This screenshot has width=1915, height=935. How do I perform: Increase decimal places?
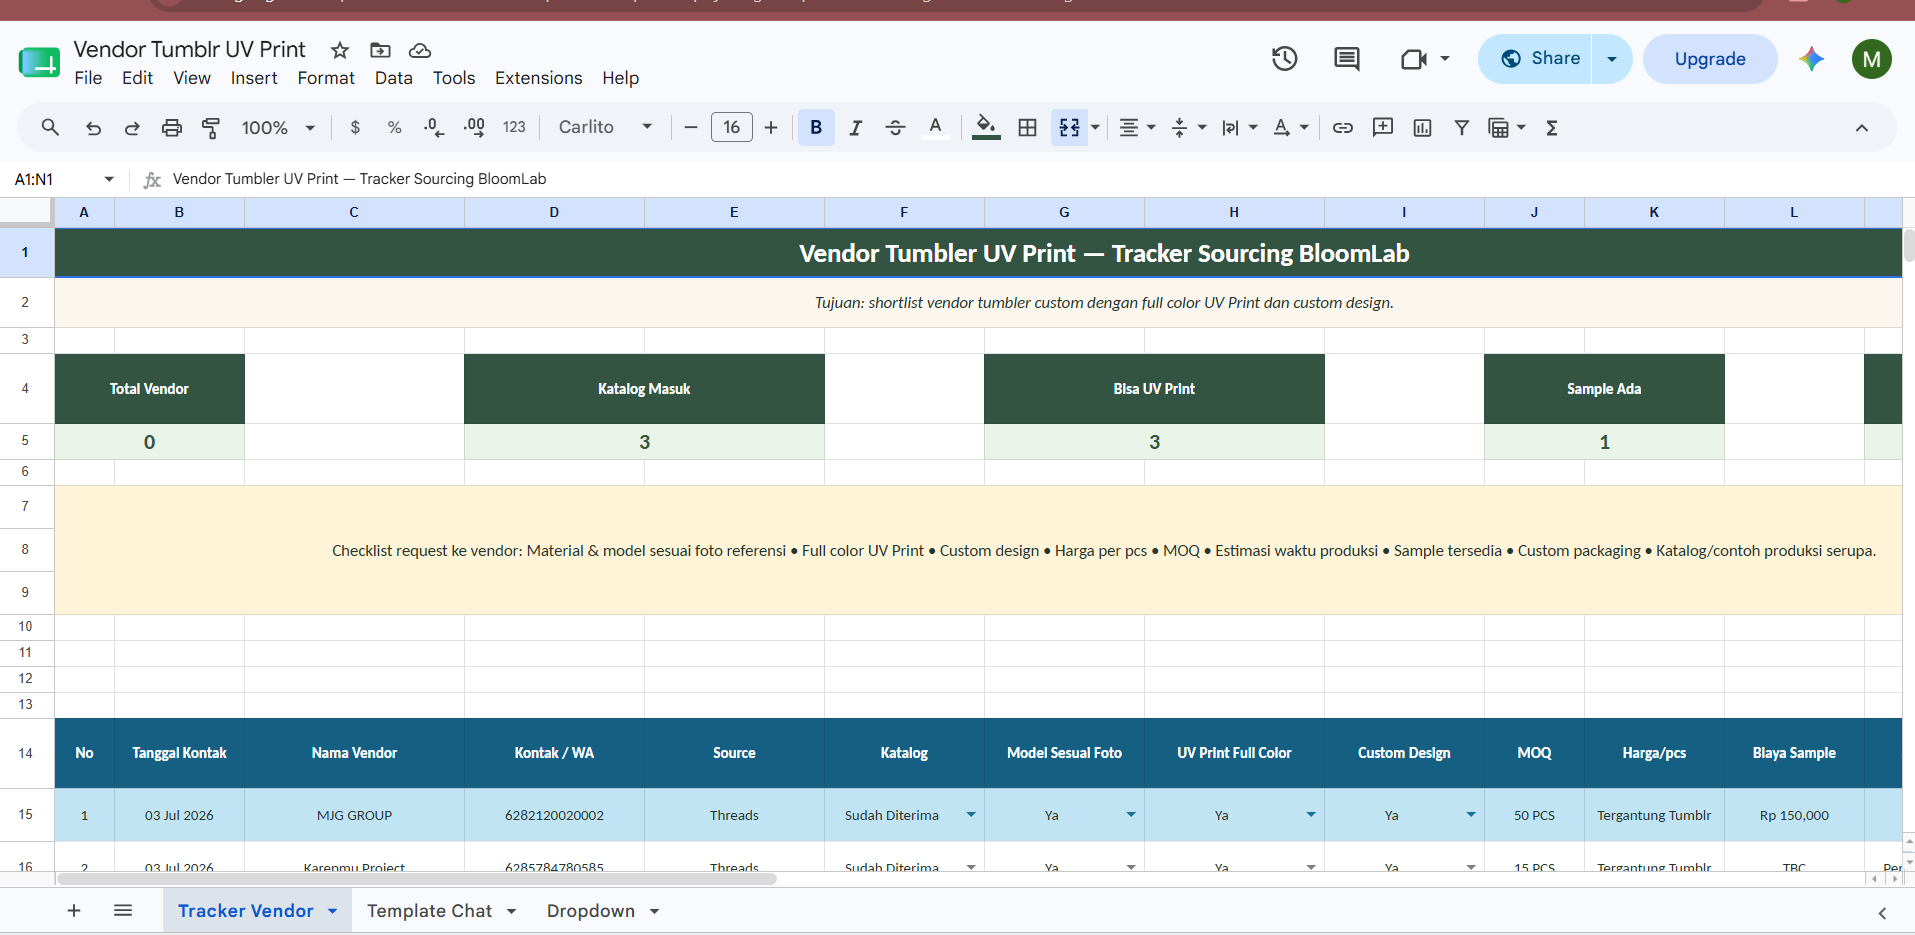[x=474, y=128]
